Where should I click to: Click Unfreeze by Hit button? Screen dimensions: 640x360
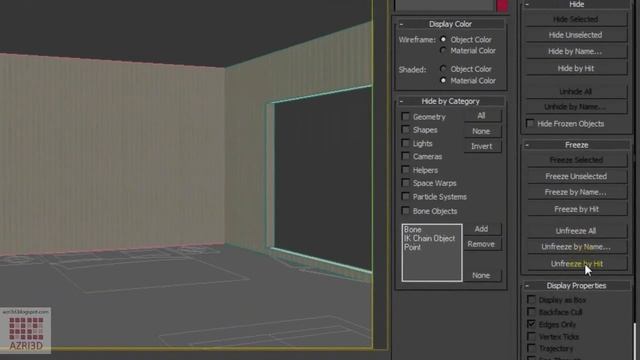coord(576,264)
